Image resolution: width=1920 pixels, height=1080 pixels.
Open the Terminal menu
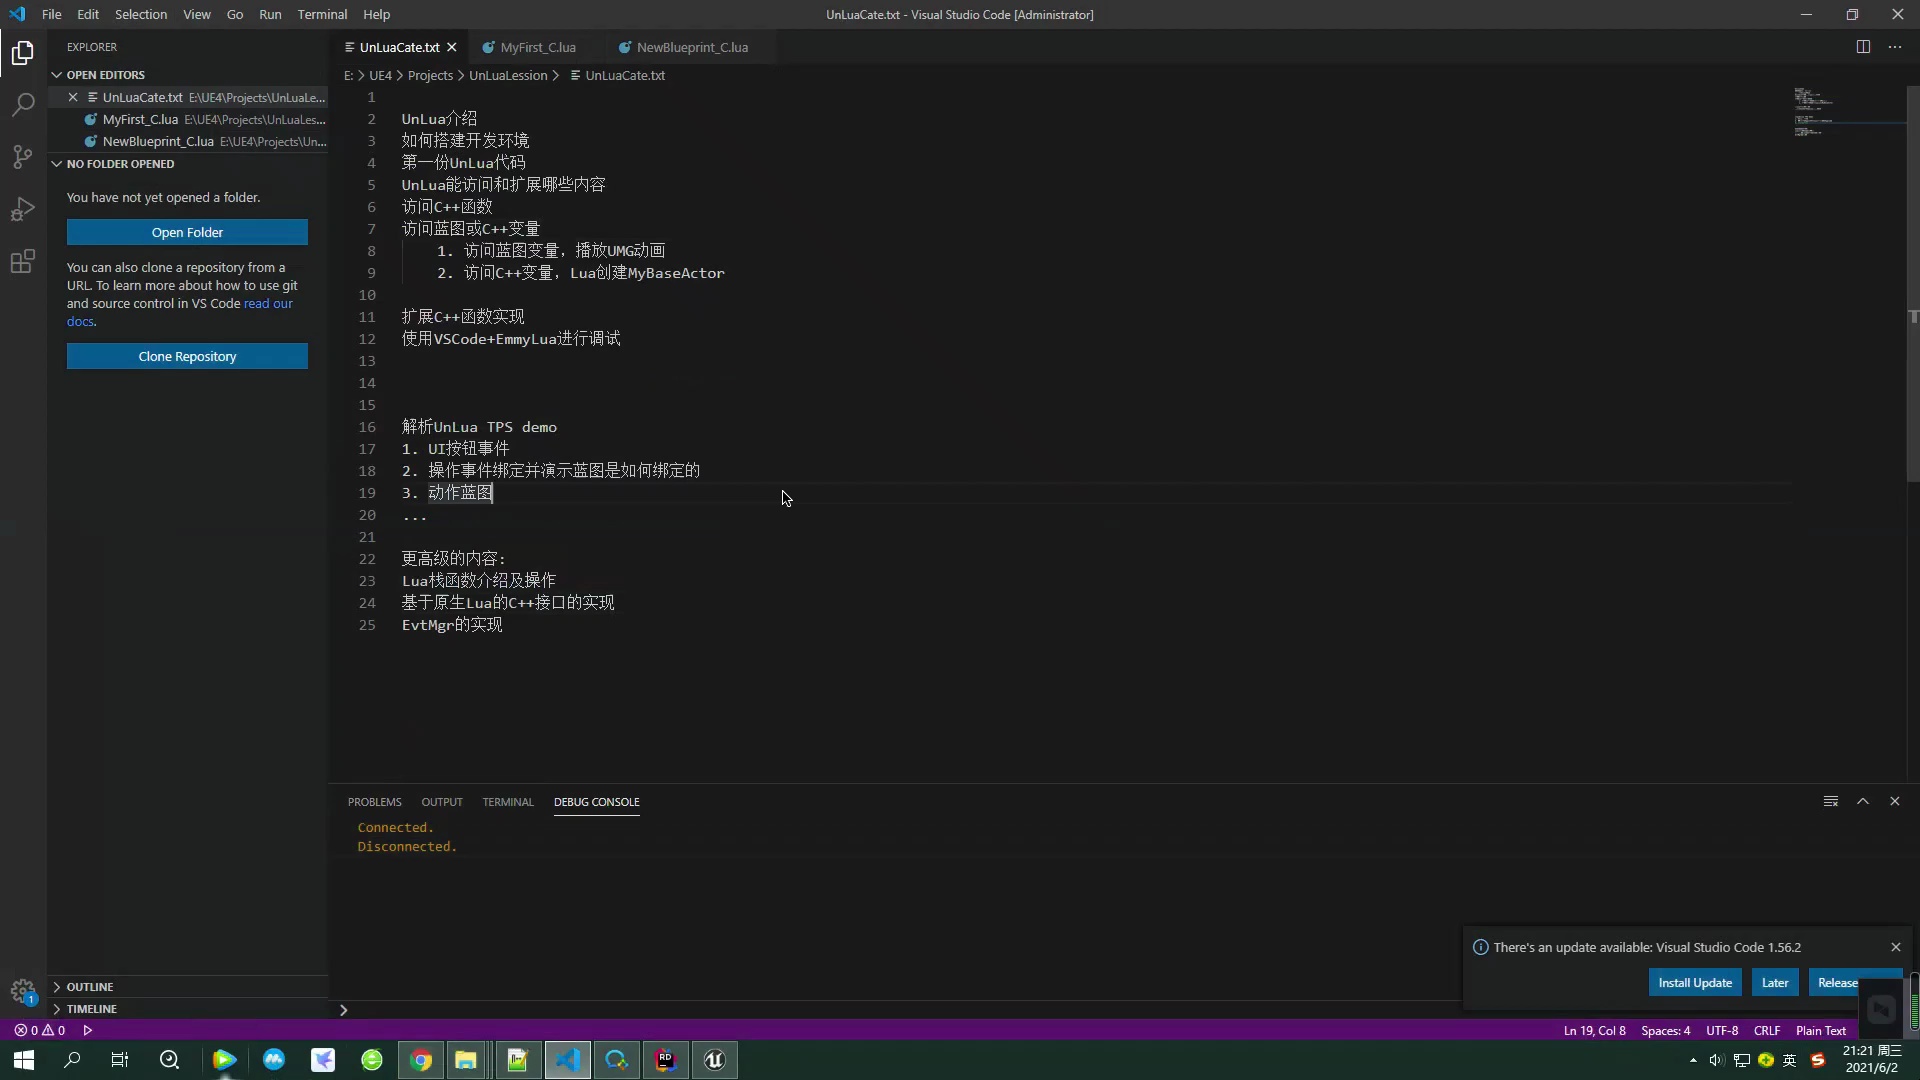tap(322, 14)
